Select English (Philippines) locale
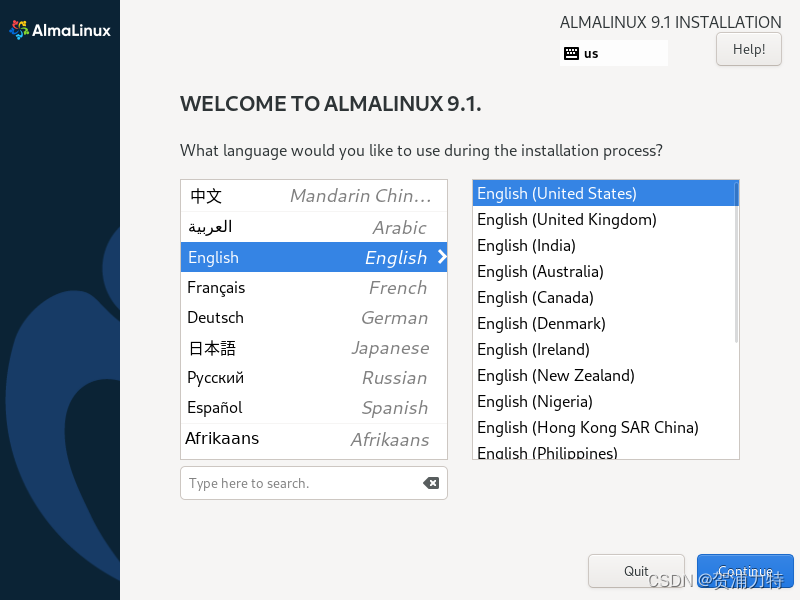 pyautogui.click(x=606, y=451)
